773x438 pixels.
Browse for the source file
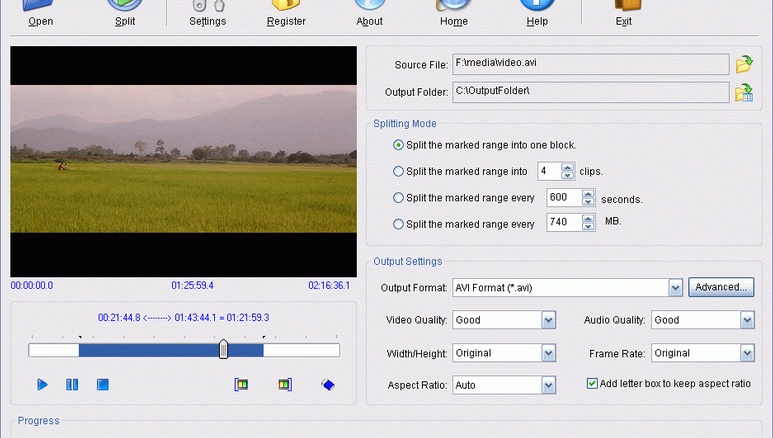pos(743,65)
